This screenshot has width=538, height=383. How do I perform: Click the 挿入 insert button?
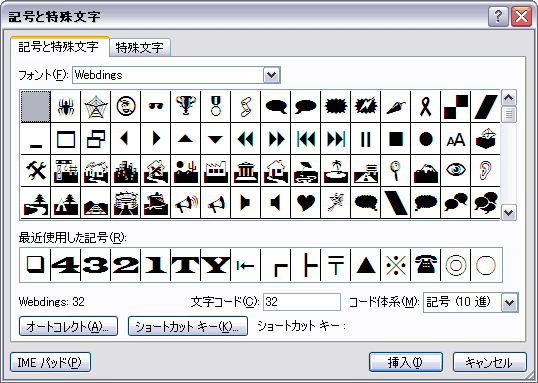pos(406,362)
